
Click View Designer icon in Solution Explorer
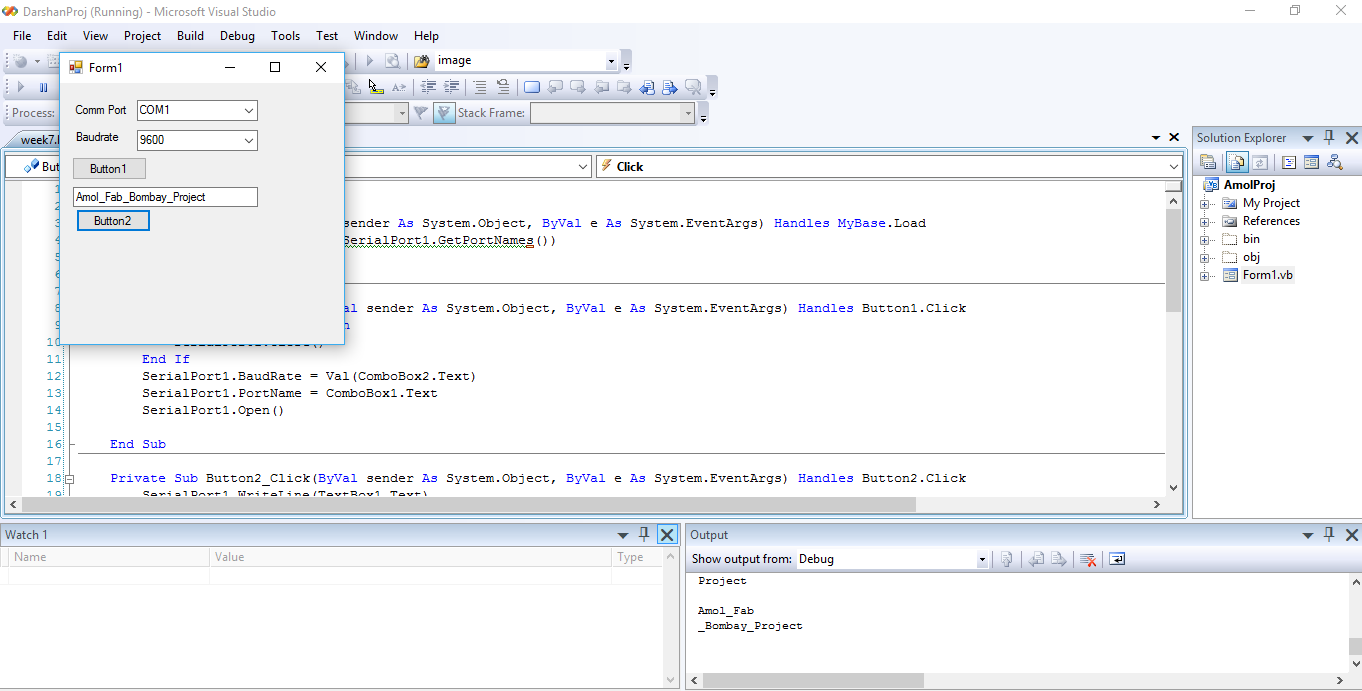(1311, 162)
